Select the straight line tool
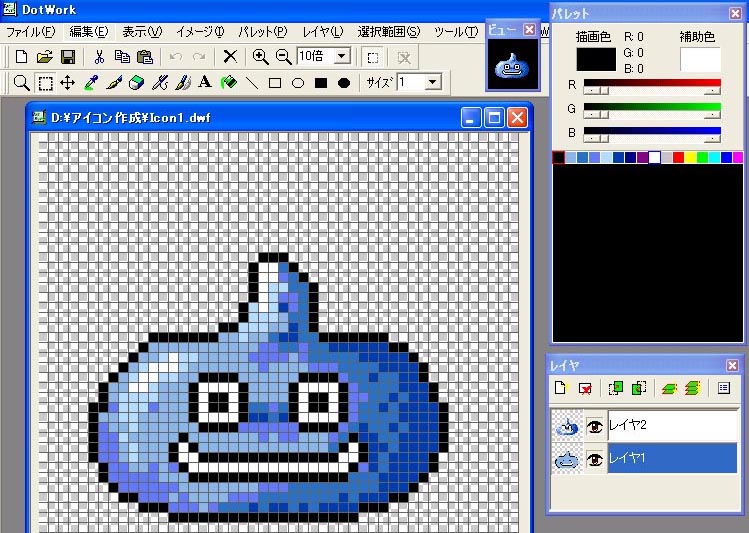The image size is (749, 533). [x=252, y=83]
